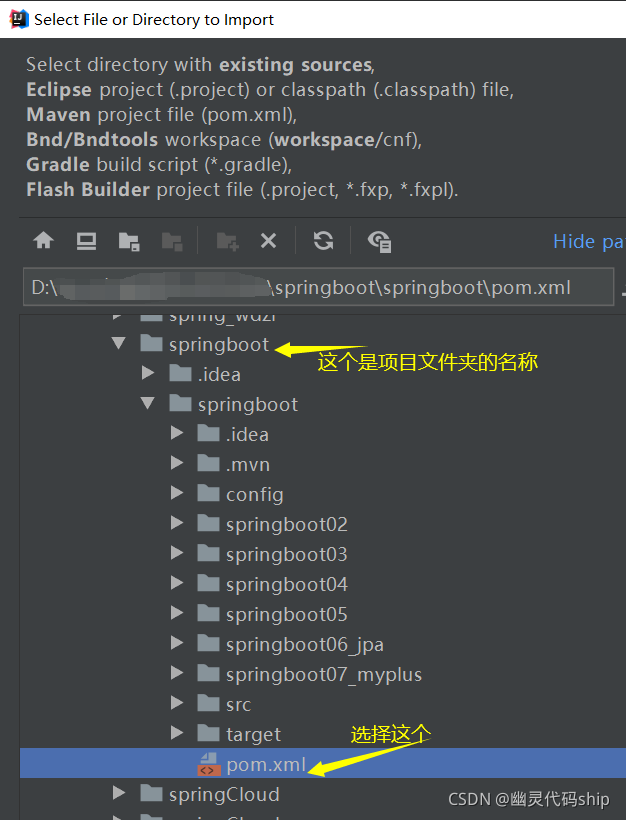
Task: Select the pom.xml file
Action: coord(323,763)
